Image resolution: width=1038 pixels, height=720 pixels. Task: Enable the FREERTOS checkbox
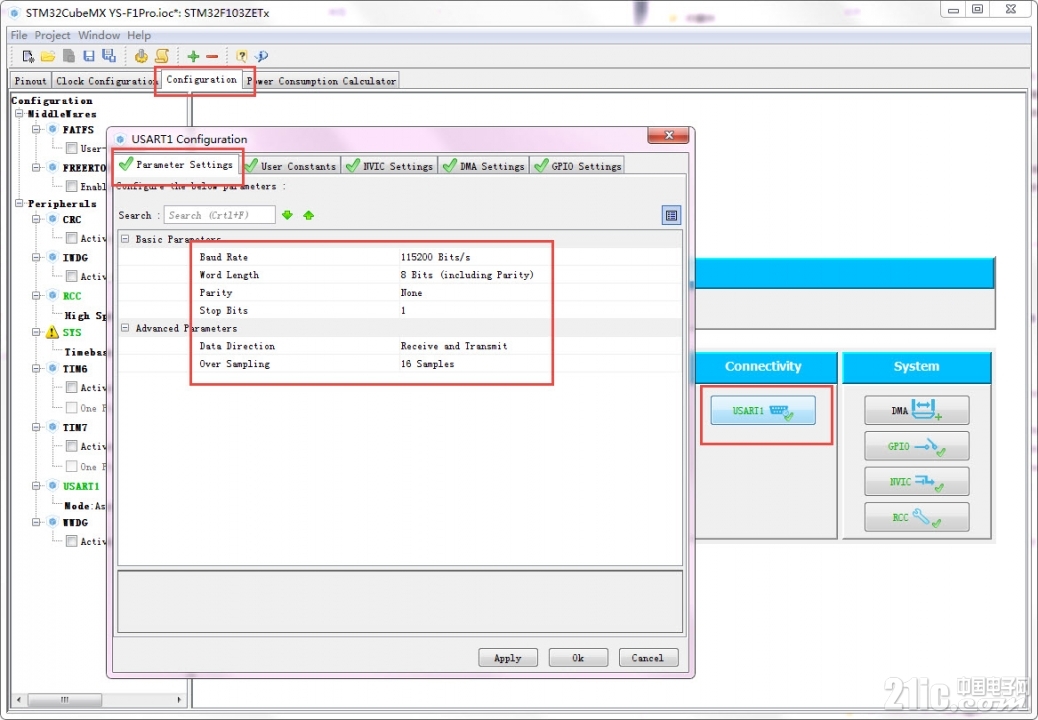[x=71, y=187]
